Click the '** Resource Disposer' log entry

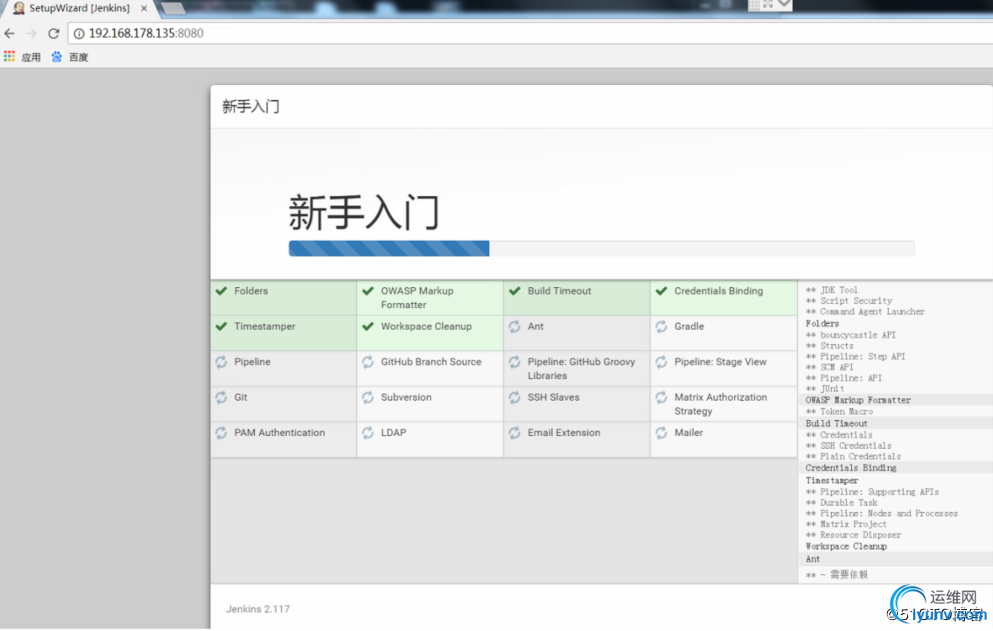click(x=853, y=535)
